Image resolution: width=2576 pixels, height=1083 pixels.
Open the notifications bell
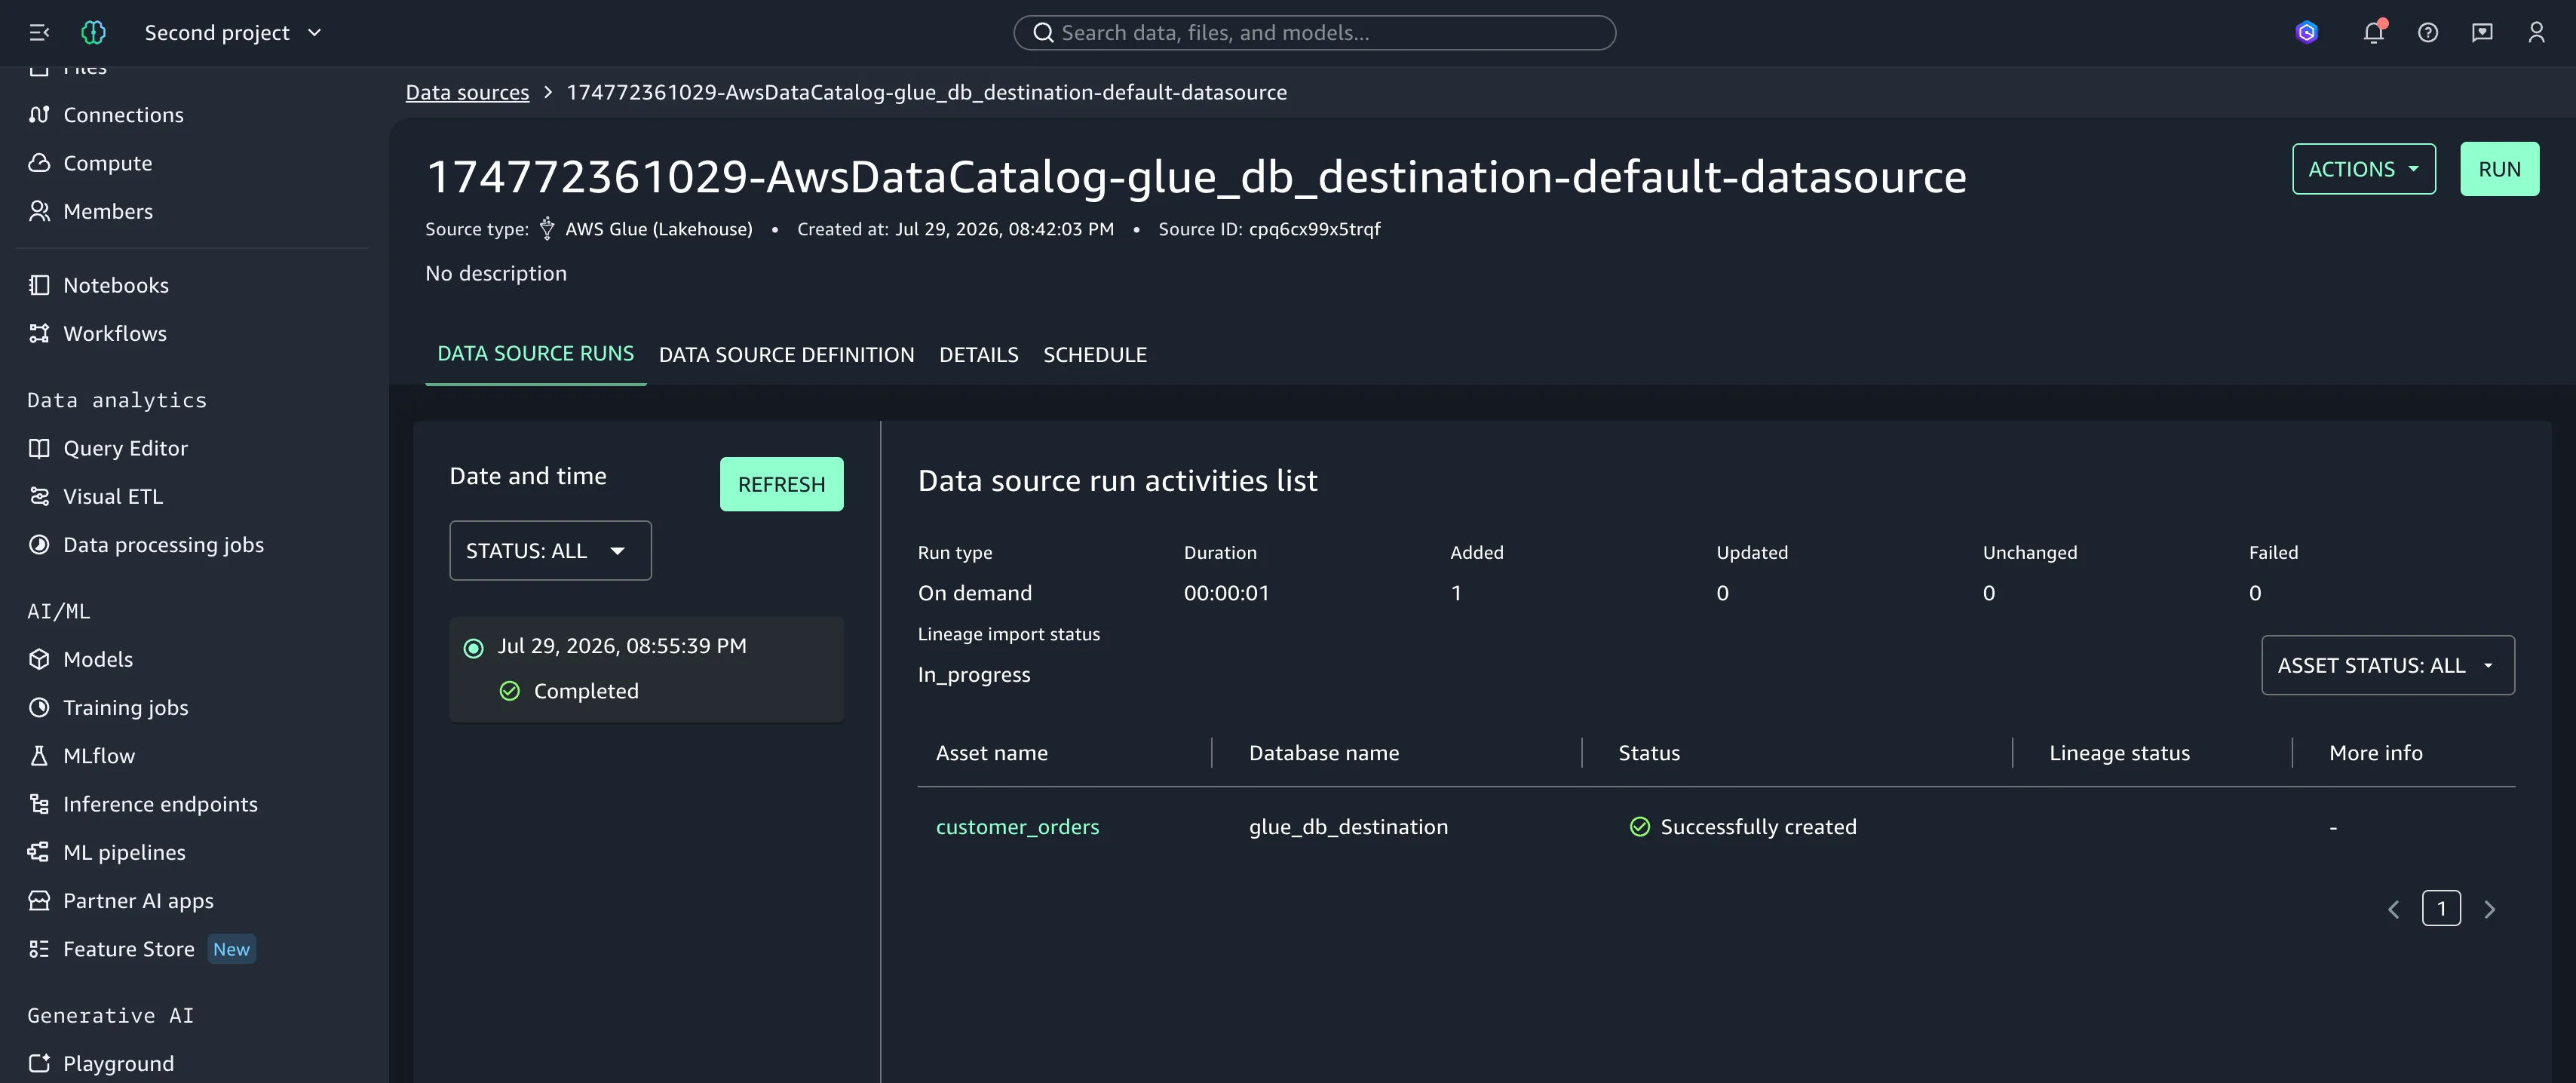coord(2374,33)
